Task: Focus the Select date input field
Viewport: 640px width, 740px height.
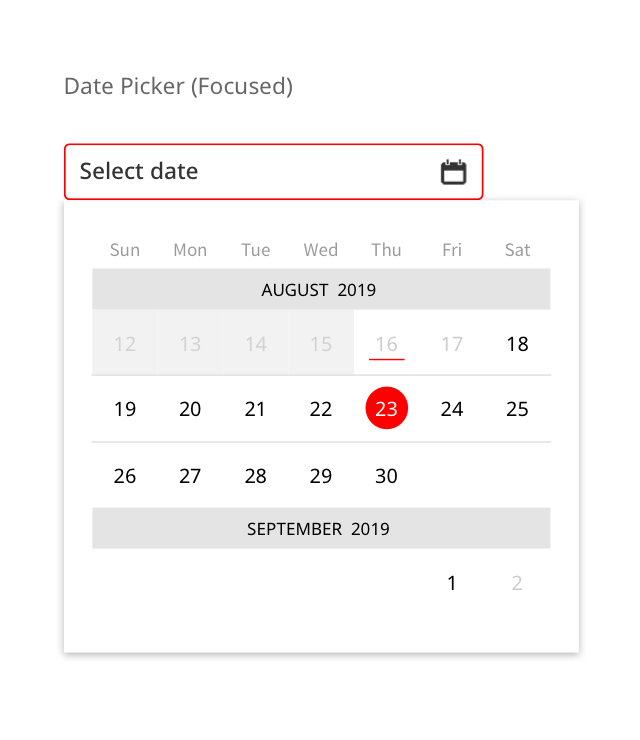Action: 250,172
